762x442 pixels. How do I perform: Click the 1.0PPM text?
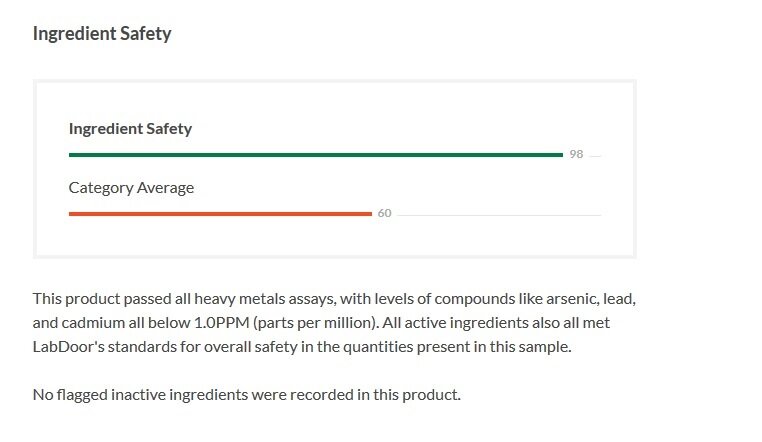(222, 323)
